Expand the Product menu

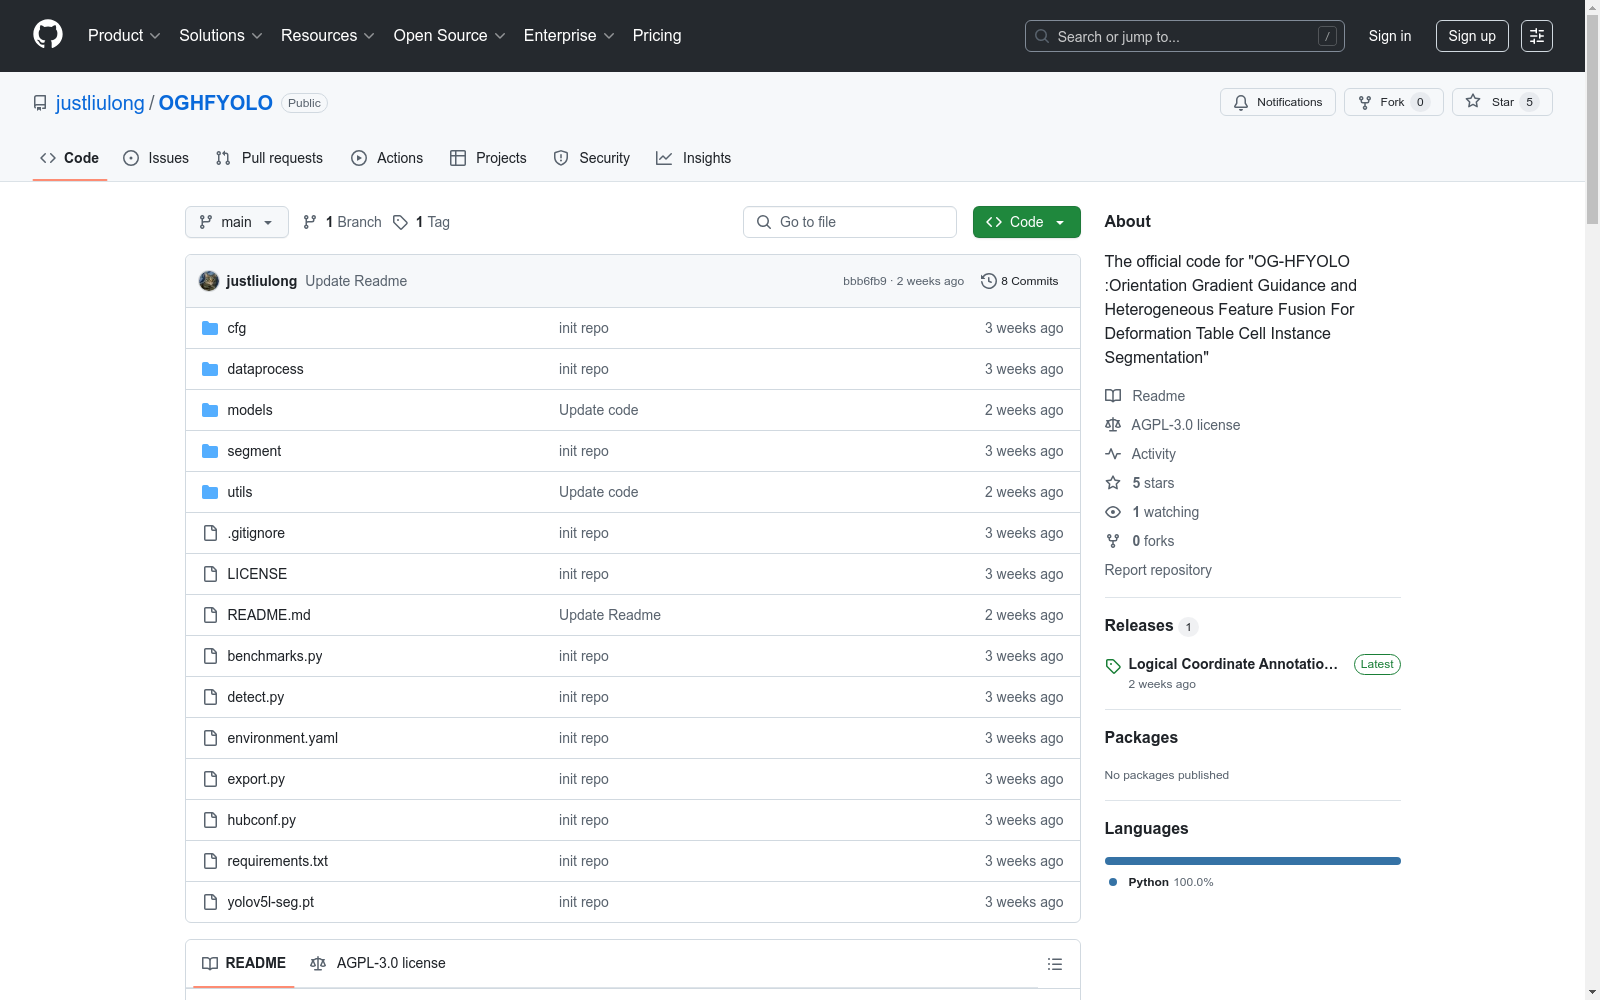pos(124,36)
